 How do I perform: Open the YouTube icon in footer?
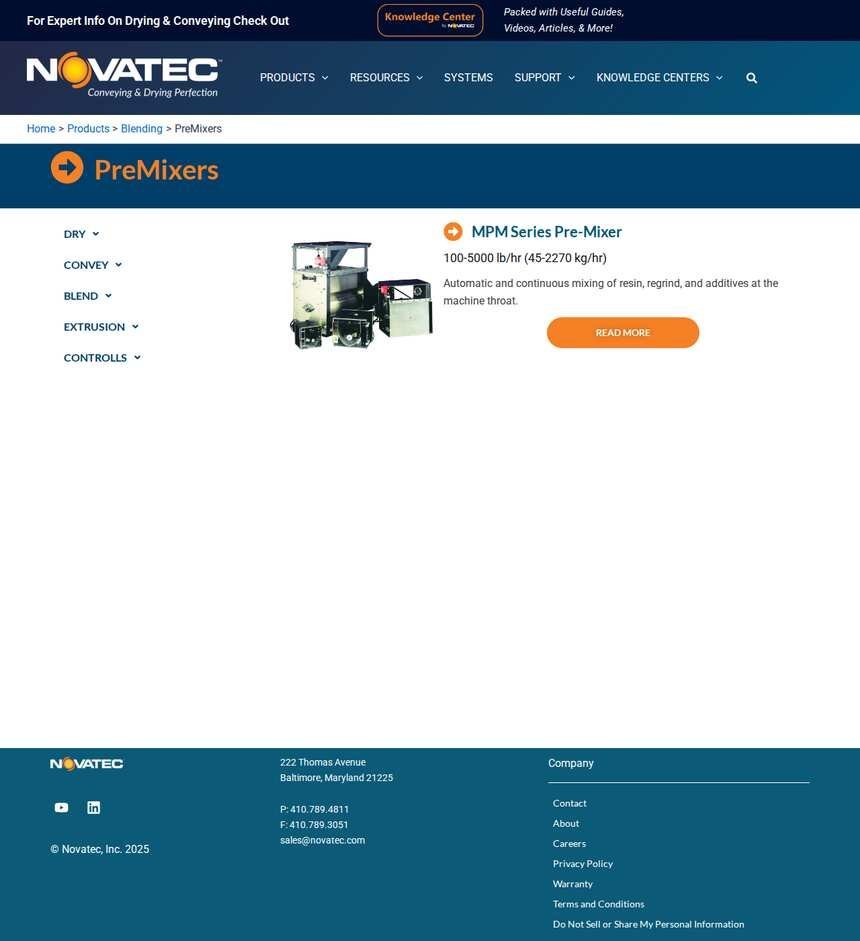point(61,808)
